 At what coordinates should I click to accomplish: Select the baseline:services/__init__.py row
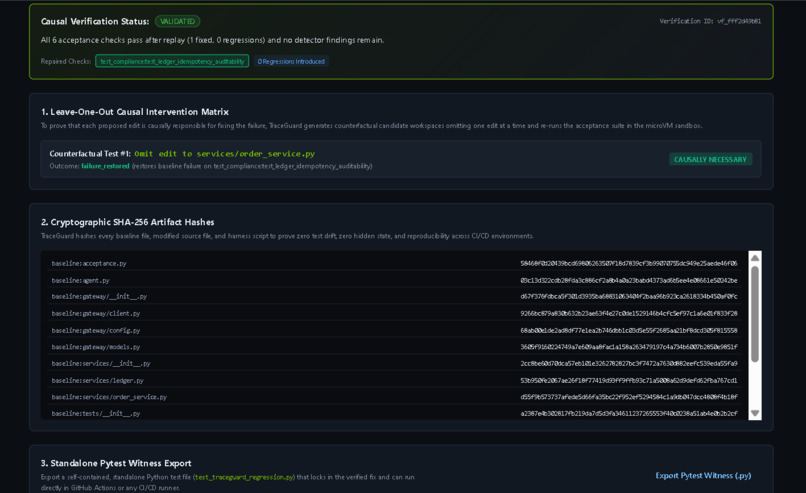394,363
